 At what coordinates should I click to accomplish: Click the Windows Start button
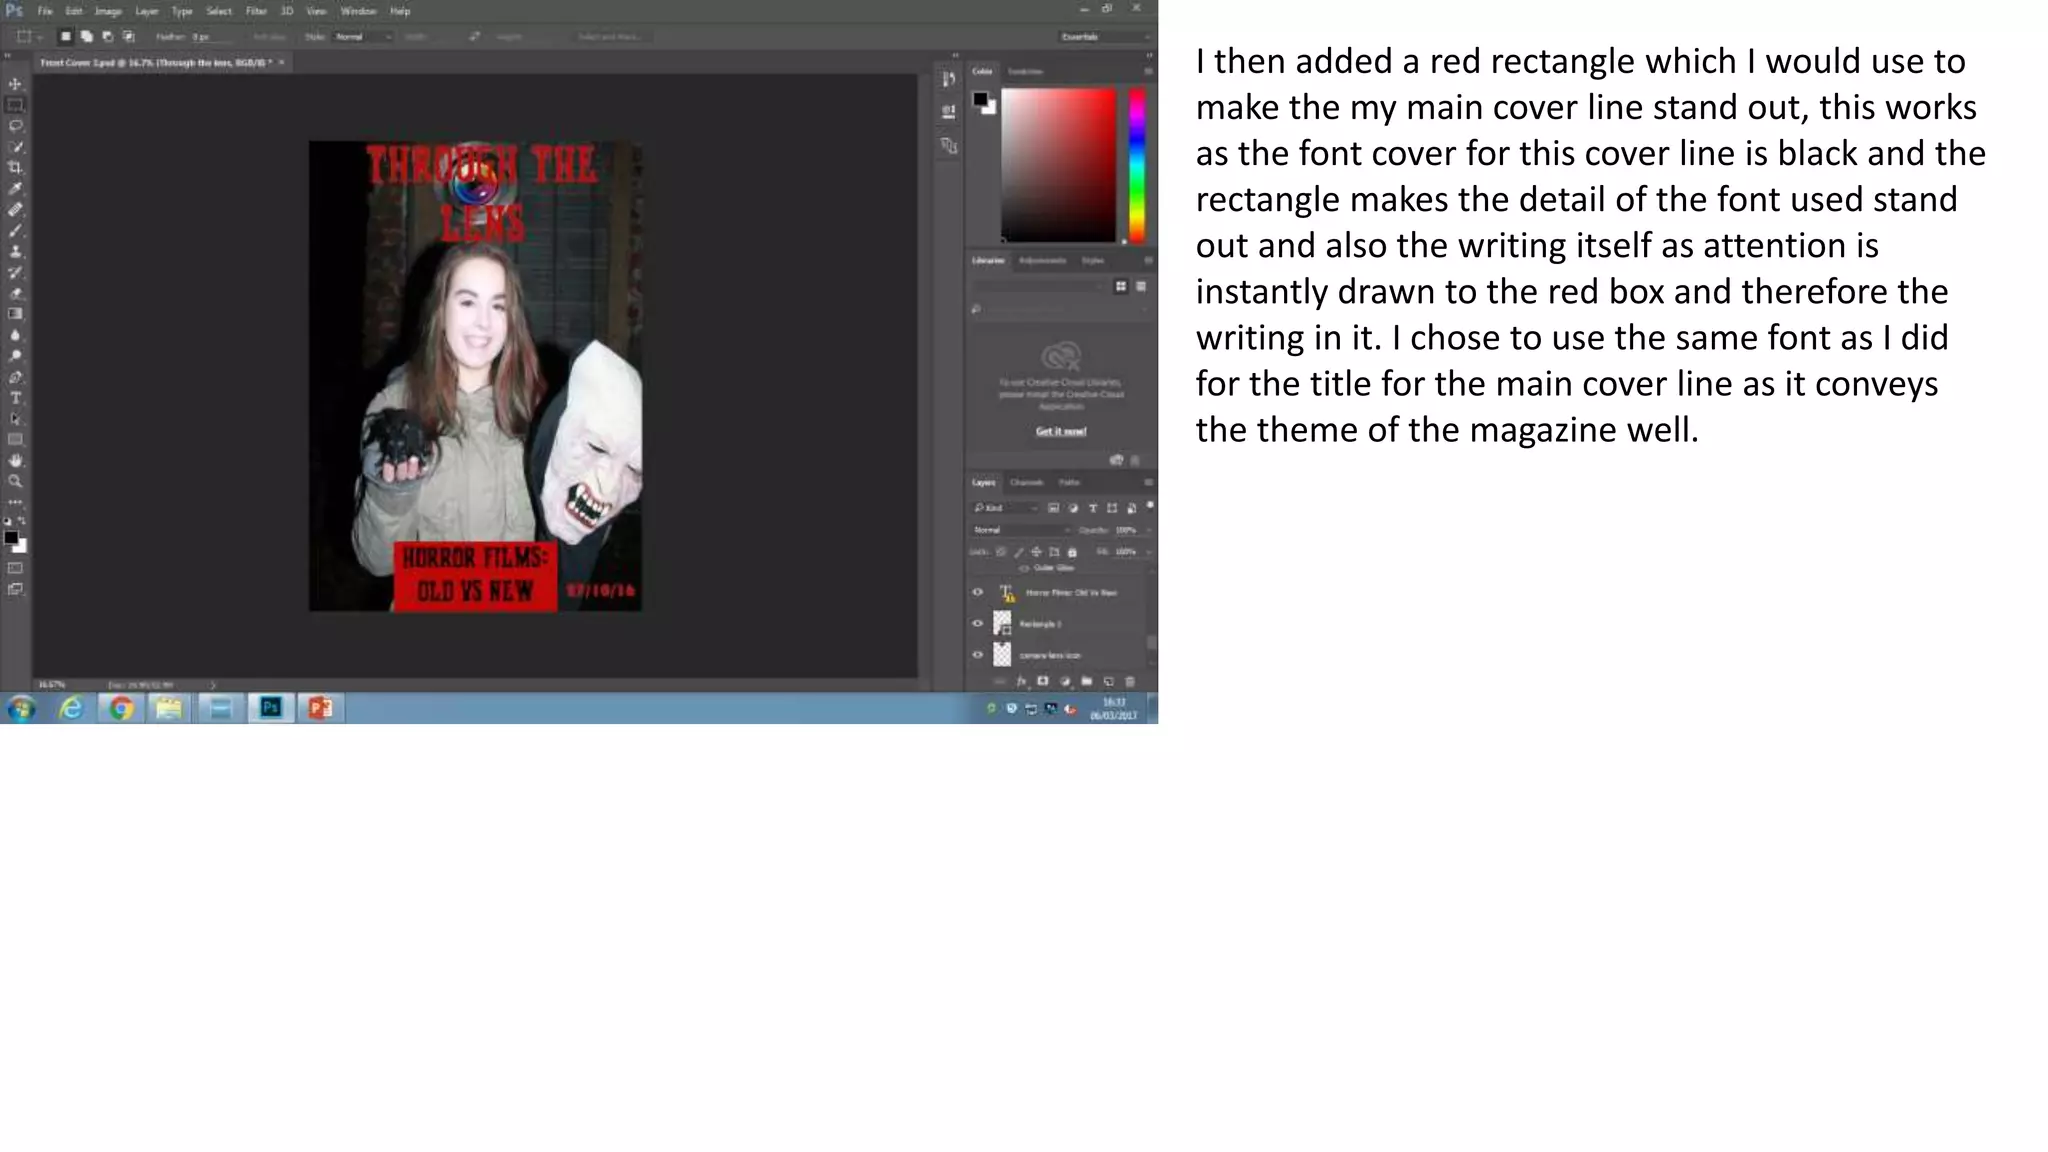click(21, 708)
